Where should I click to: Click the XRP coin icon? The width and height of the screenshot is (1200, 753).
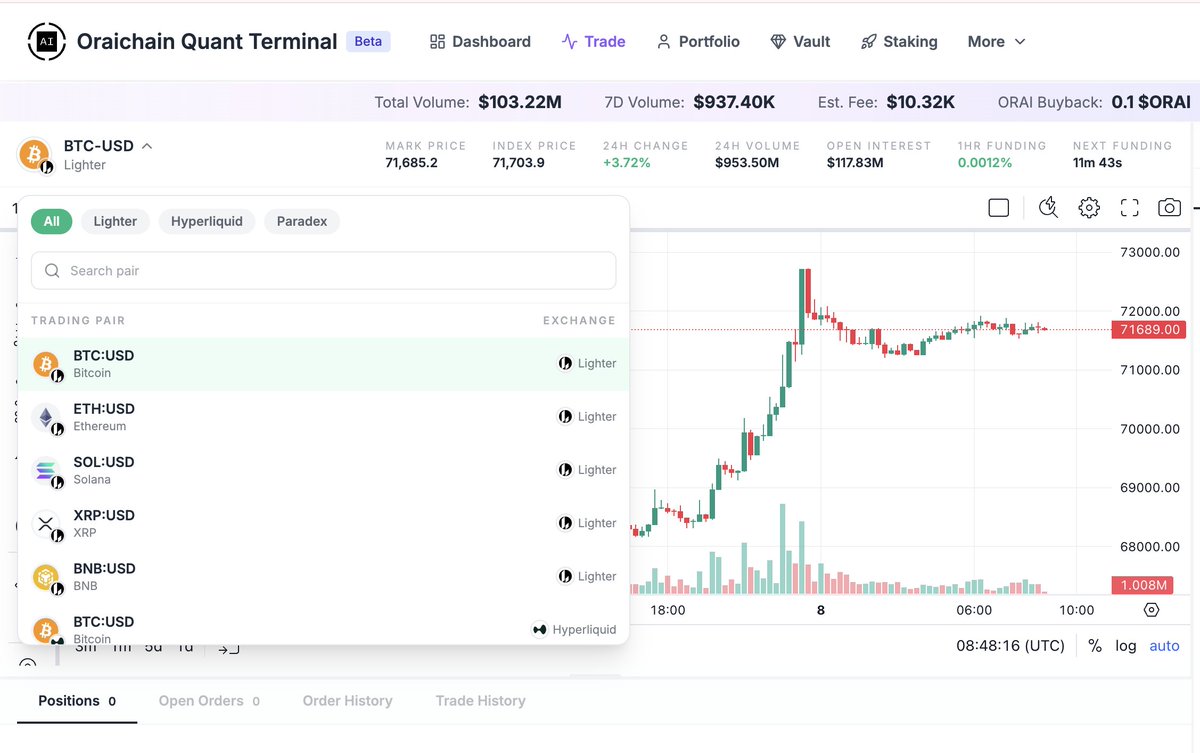click(x=47, y=523)
